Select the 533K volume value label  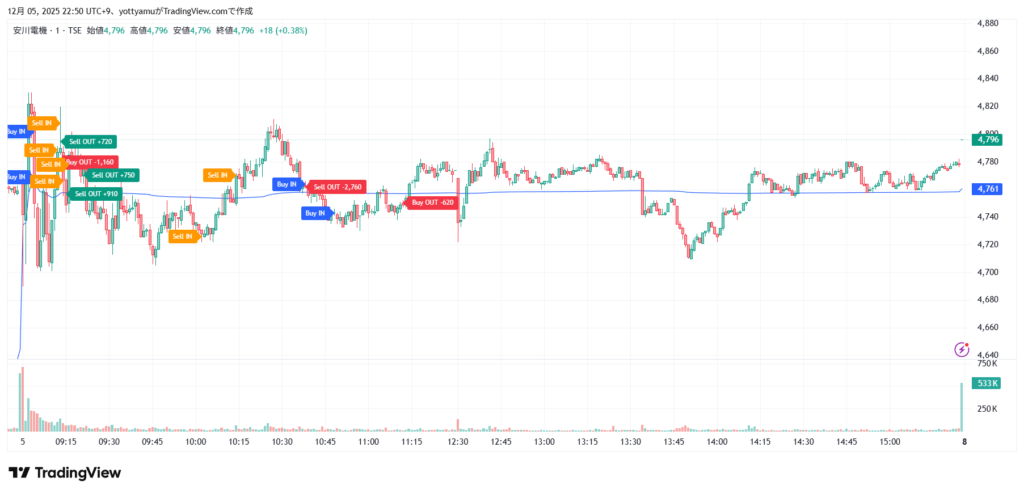point(985,384)
